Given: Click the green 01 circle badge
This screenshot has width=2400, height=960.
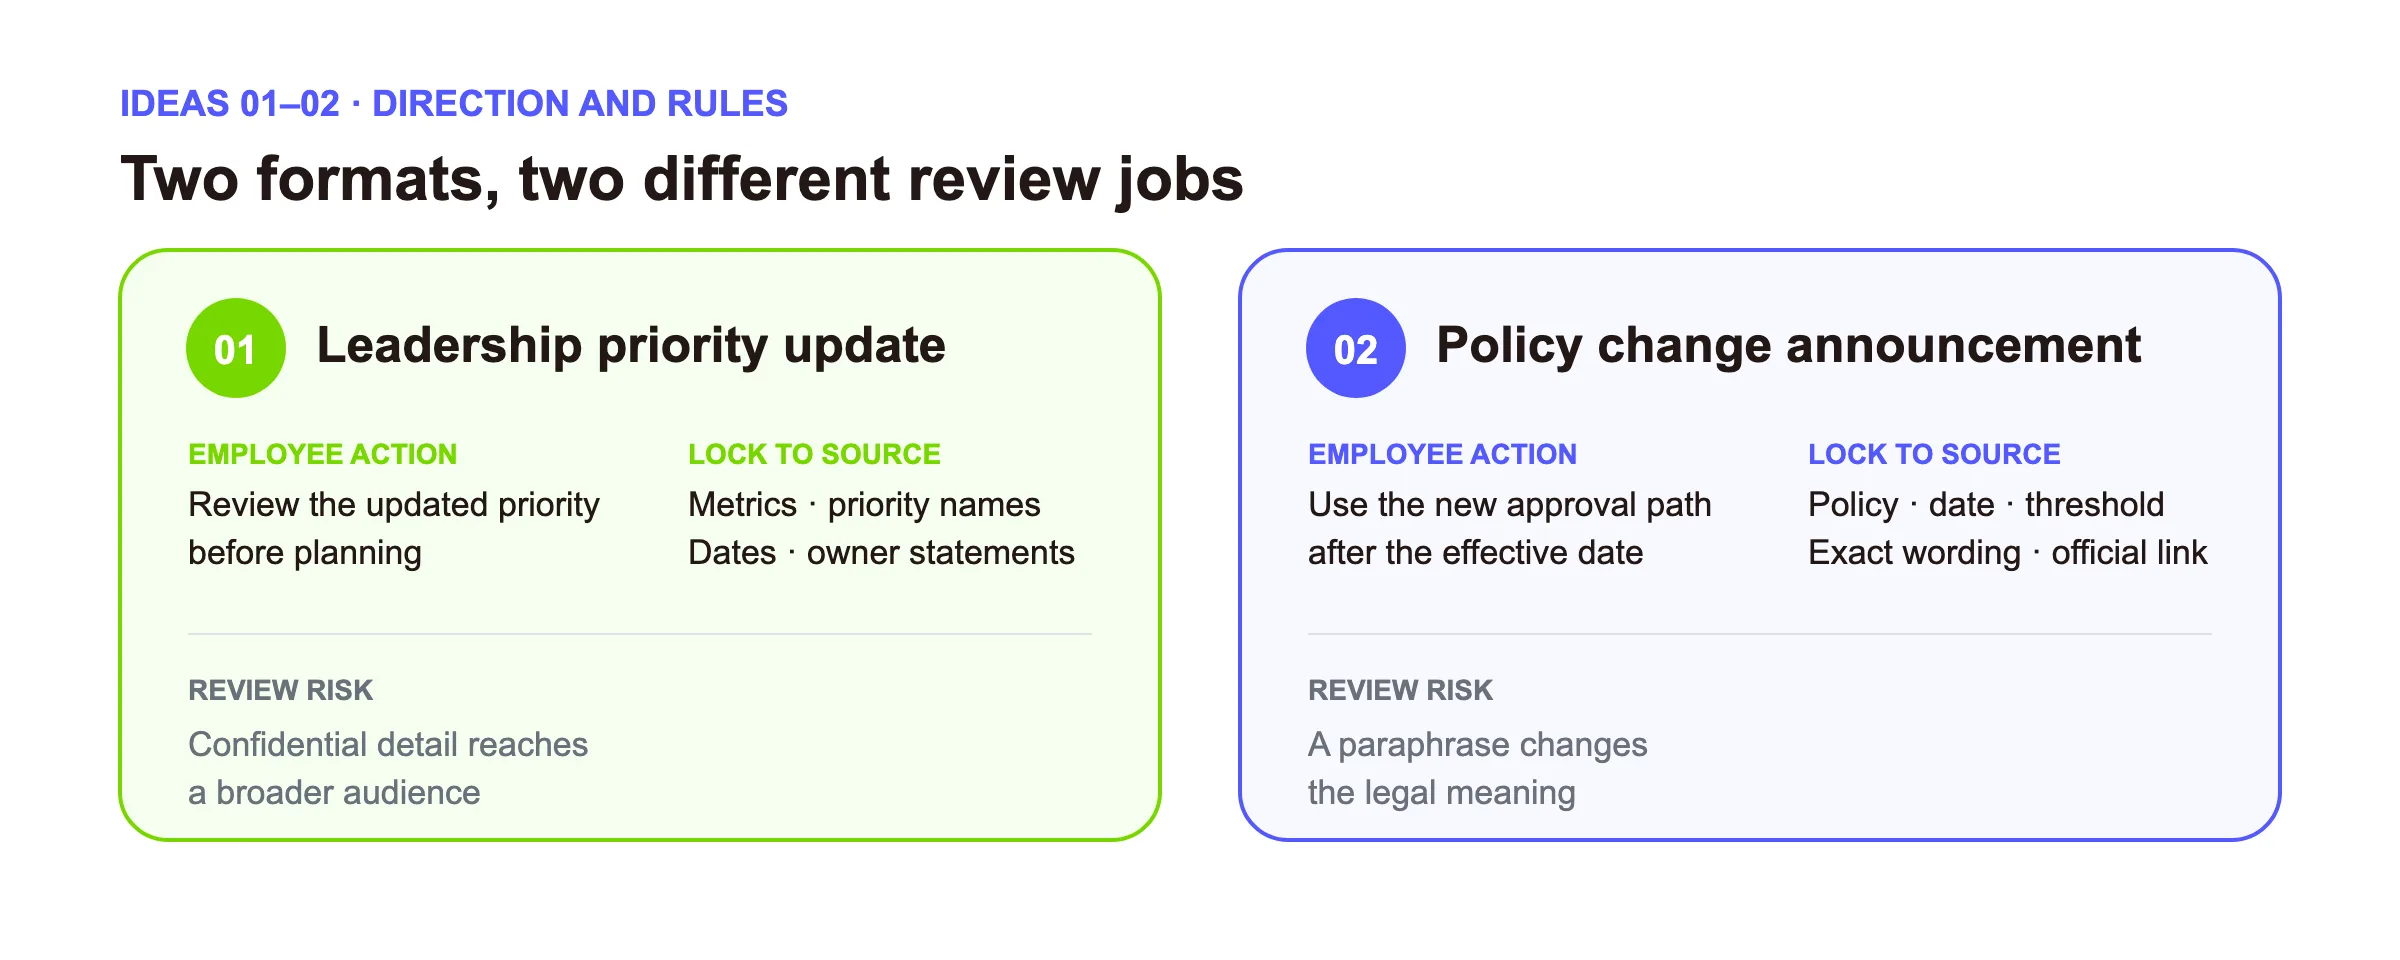Looking at the screenshot, I should [x=236, y=348].
